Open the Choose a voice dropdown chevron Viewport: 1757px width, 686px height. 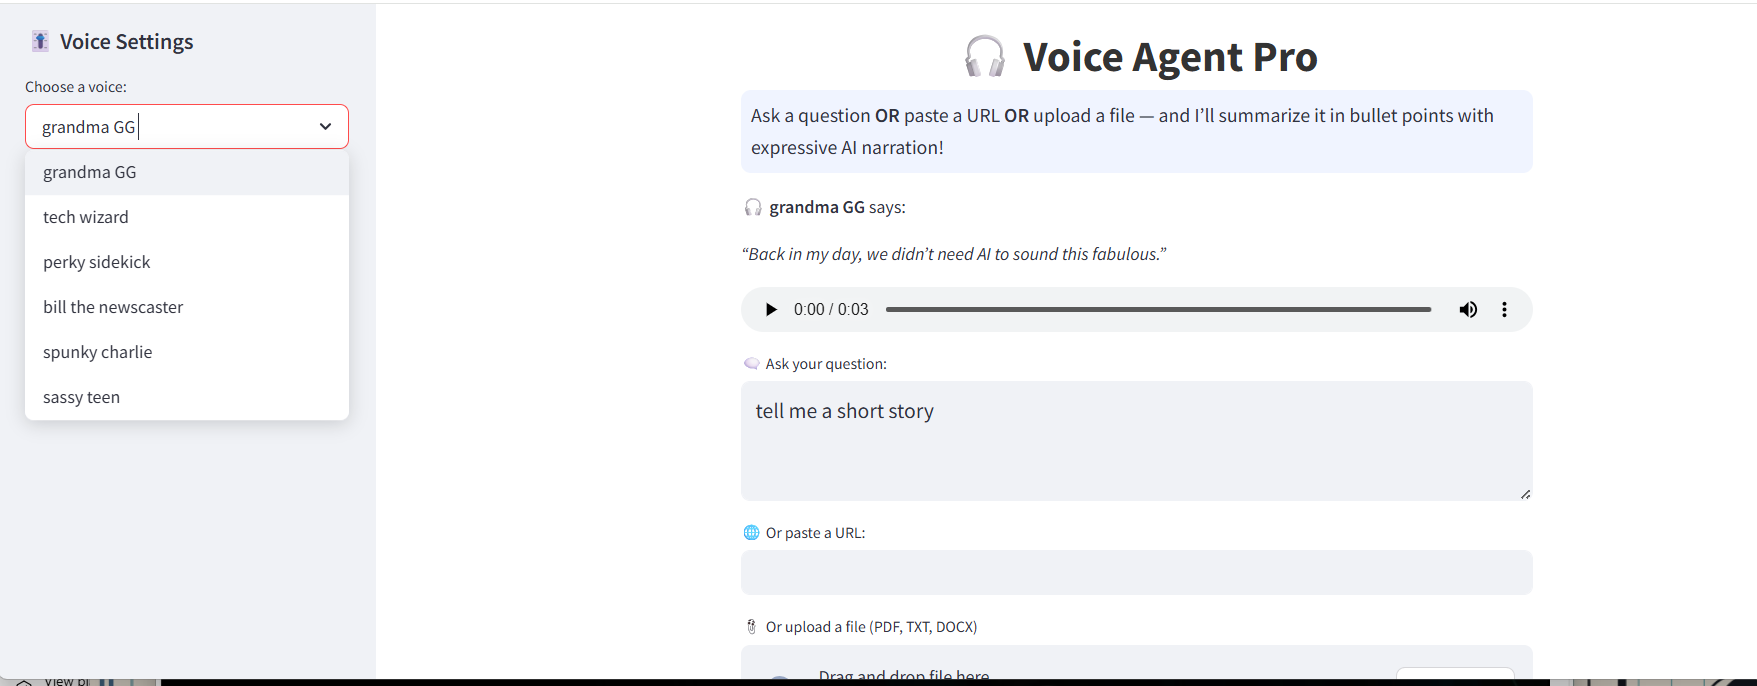[324, 127]
